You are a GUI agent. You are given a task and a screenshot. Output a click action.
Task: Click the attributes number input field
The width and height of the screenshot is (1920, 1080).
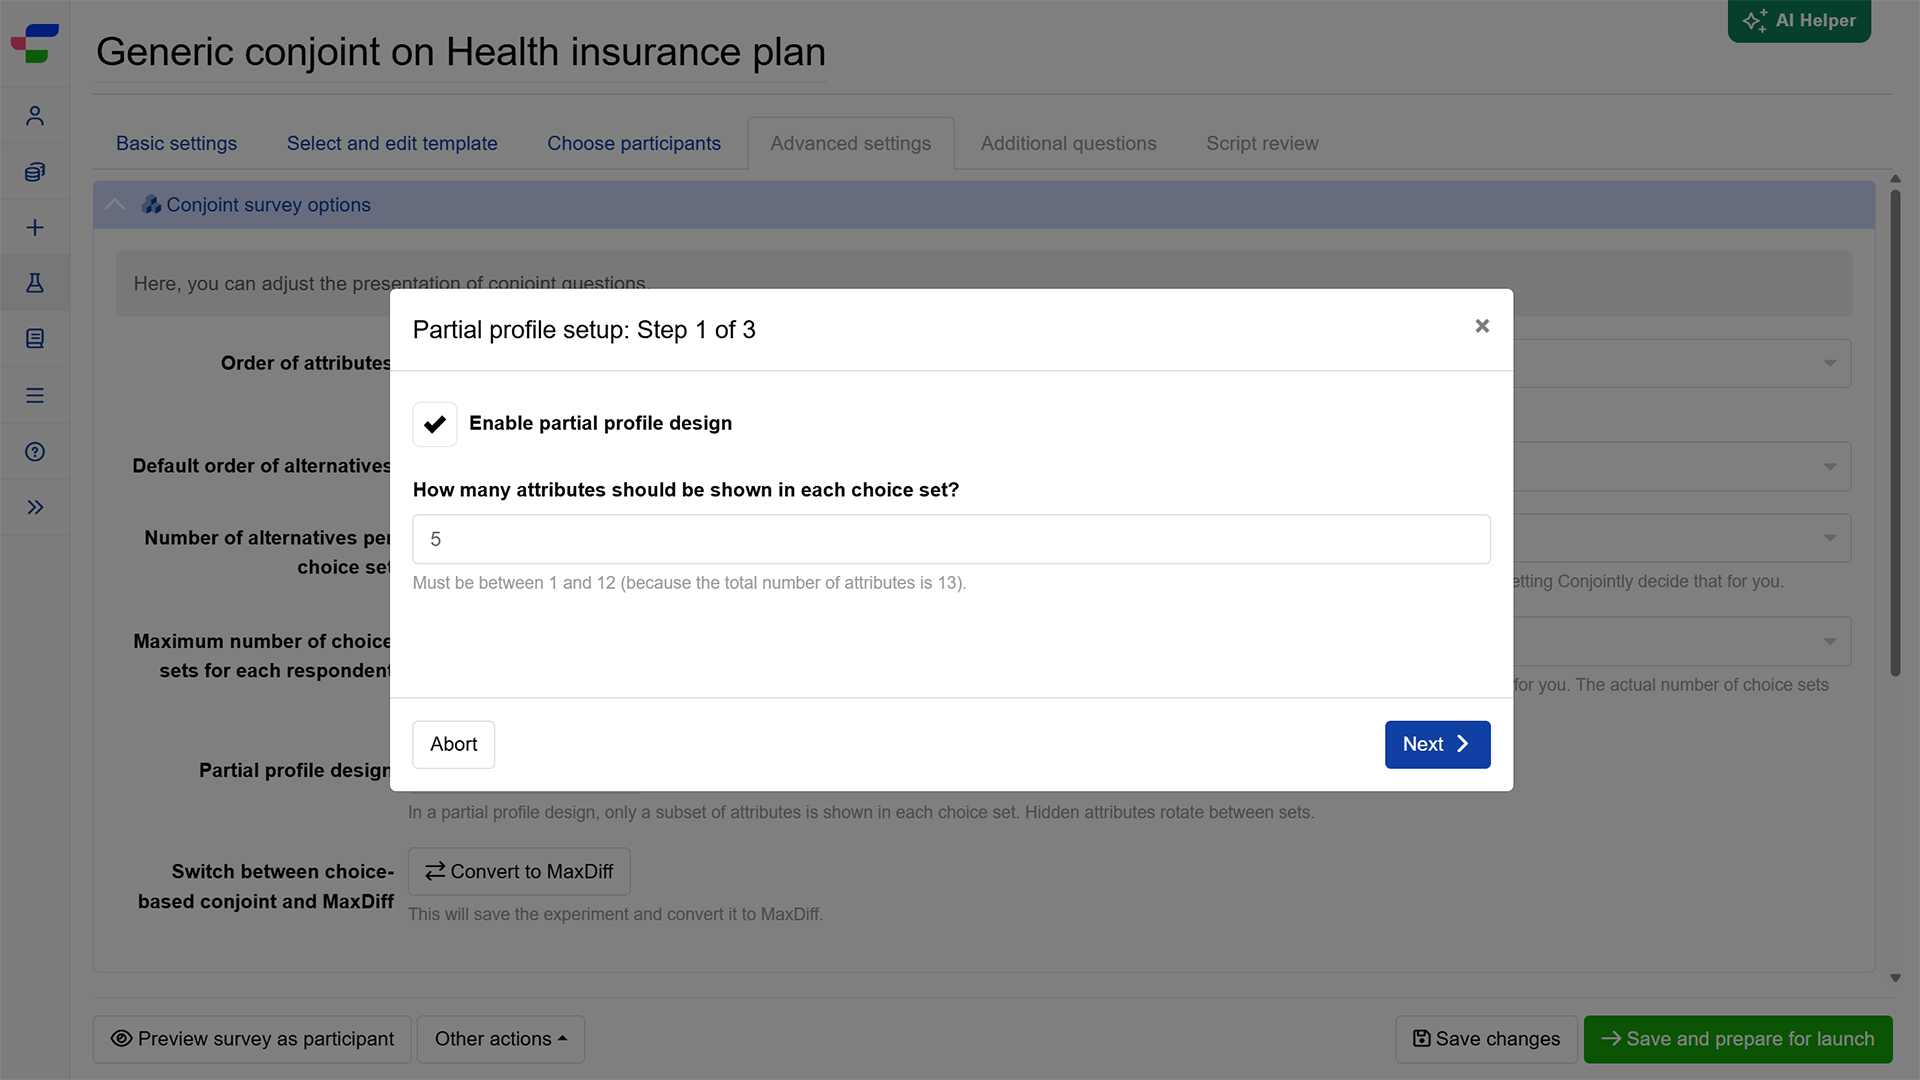click(x=951, y=539)
